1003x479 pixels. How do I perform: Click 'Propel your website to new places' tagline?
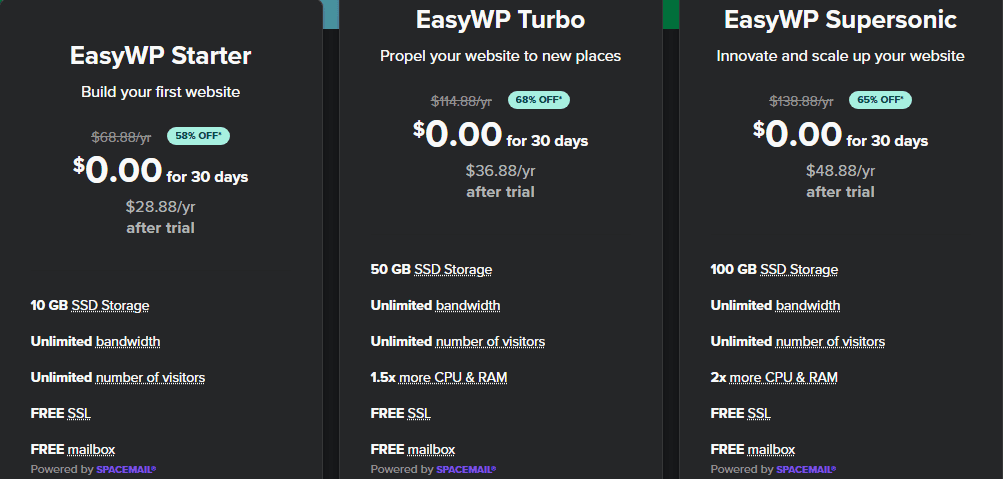[x=500, y=56]
